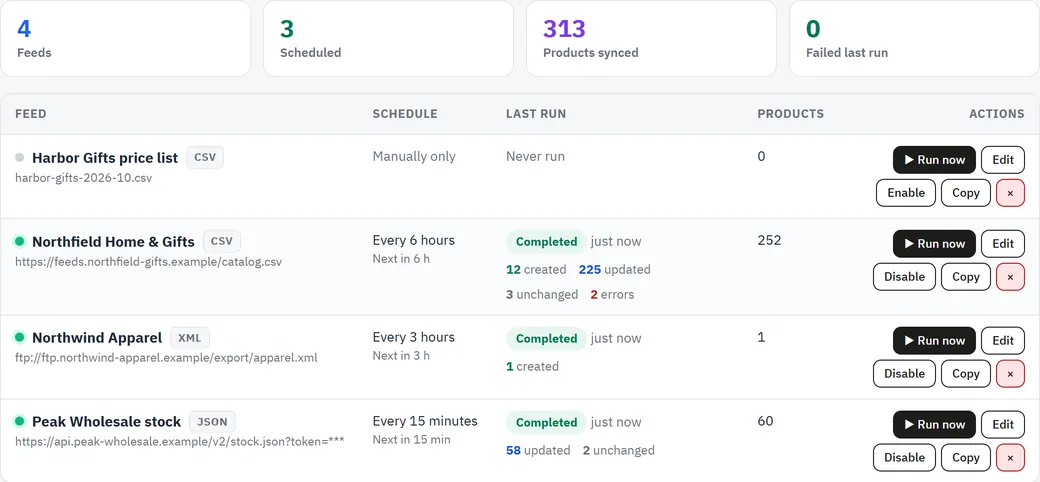Select the northfield-gifts catalog.csv URL
The image size is (1040, 482).
point(149,262)
